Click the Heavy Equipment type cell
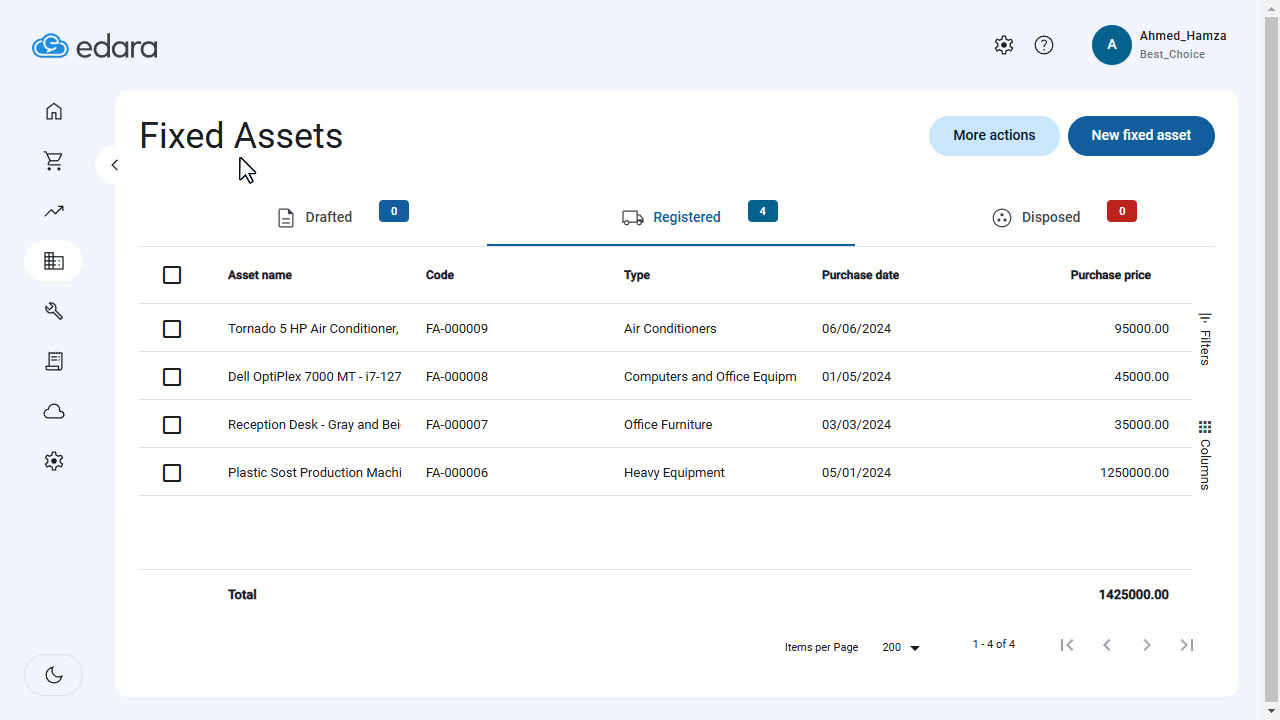The height and width of the screenshot is (720, 1280). pos(674,473)
